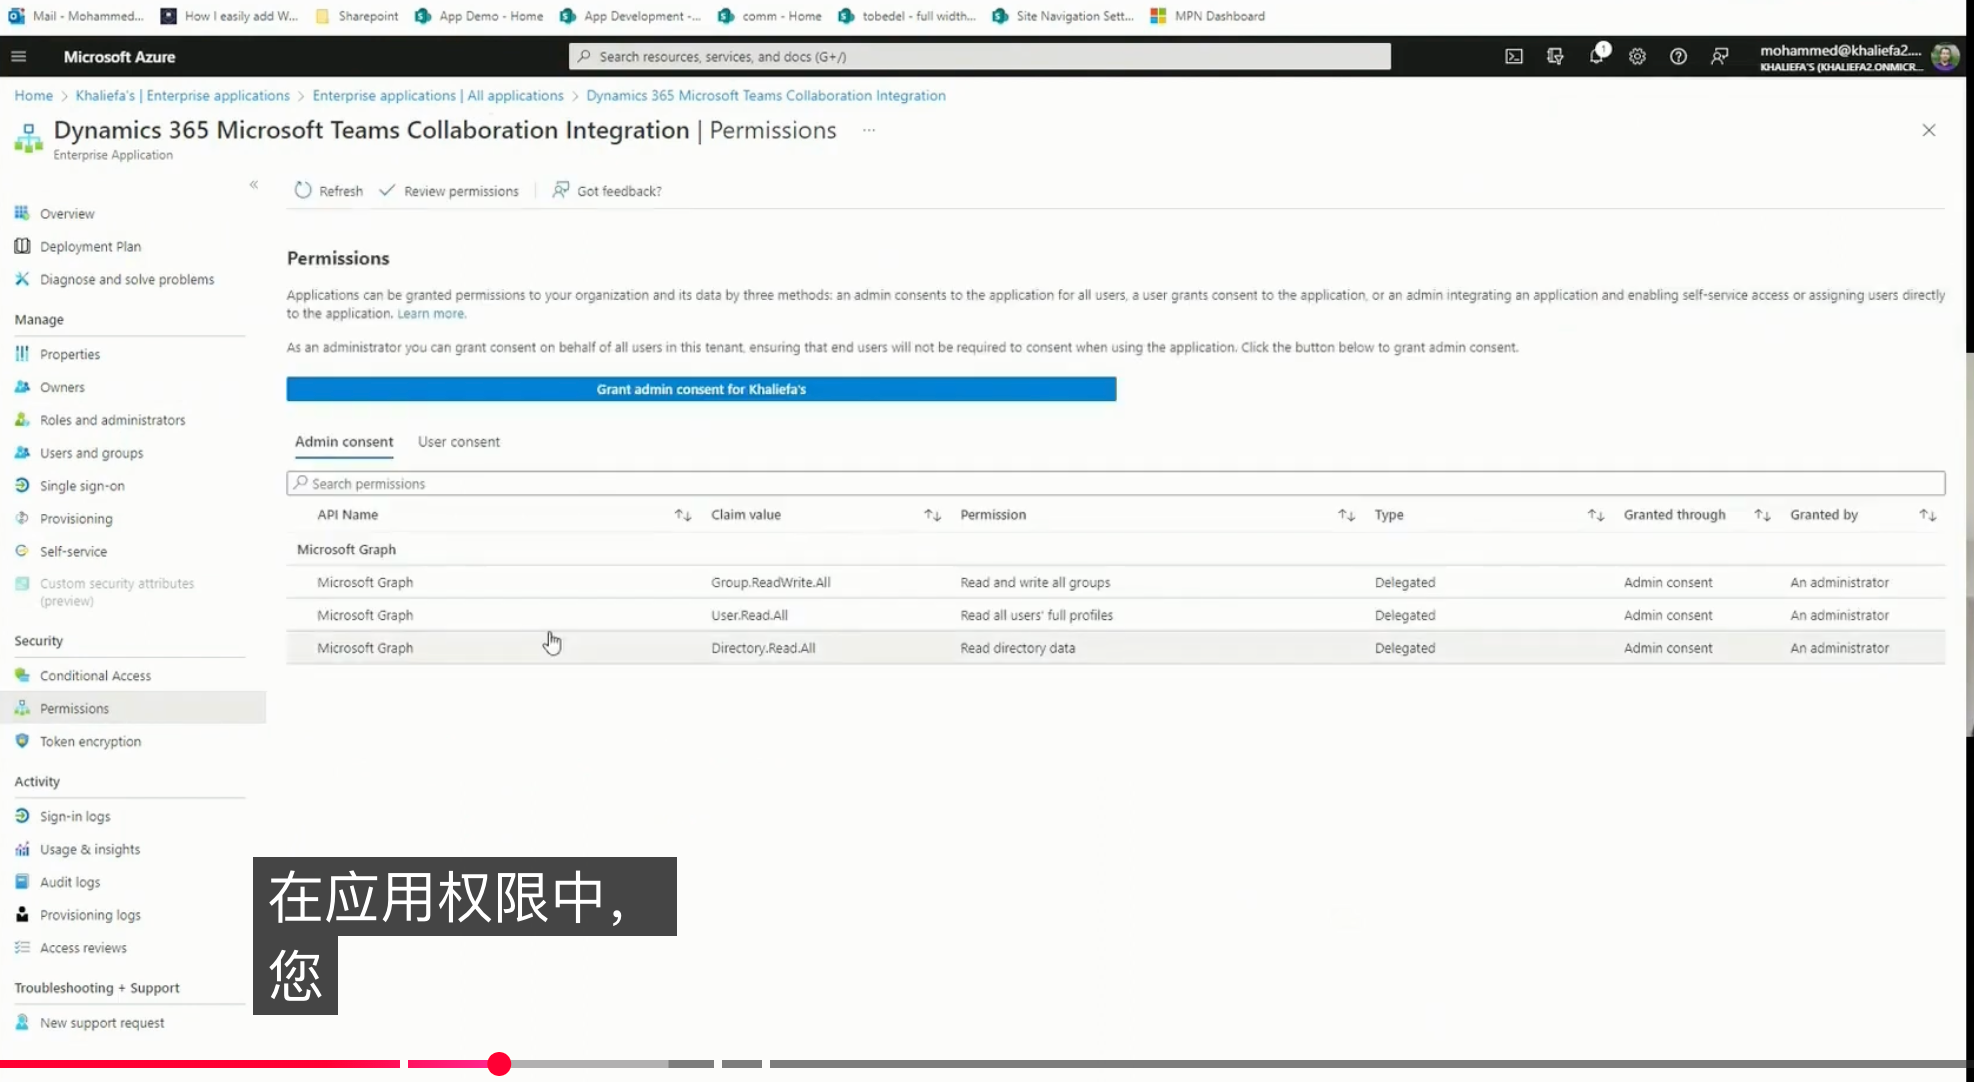1974x1082 pixels.
Task: Grant admin consent for Khaliefa's
Action: click(x=701, y=389)
